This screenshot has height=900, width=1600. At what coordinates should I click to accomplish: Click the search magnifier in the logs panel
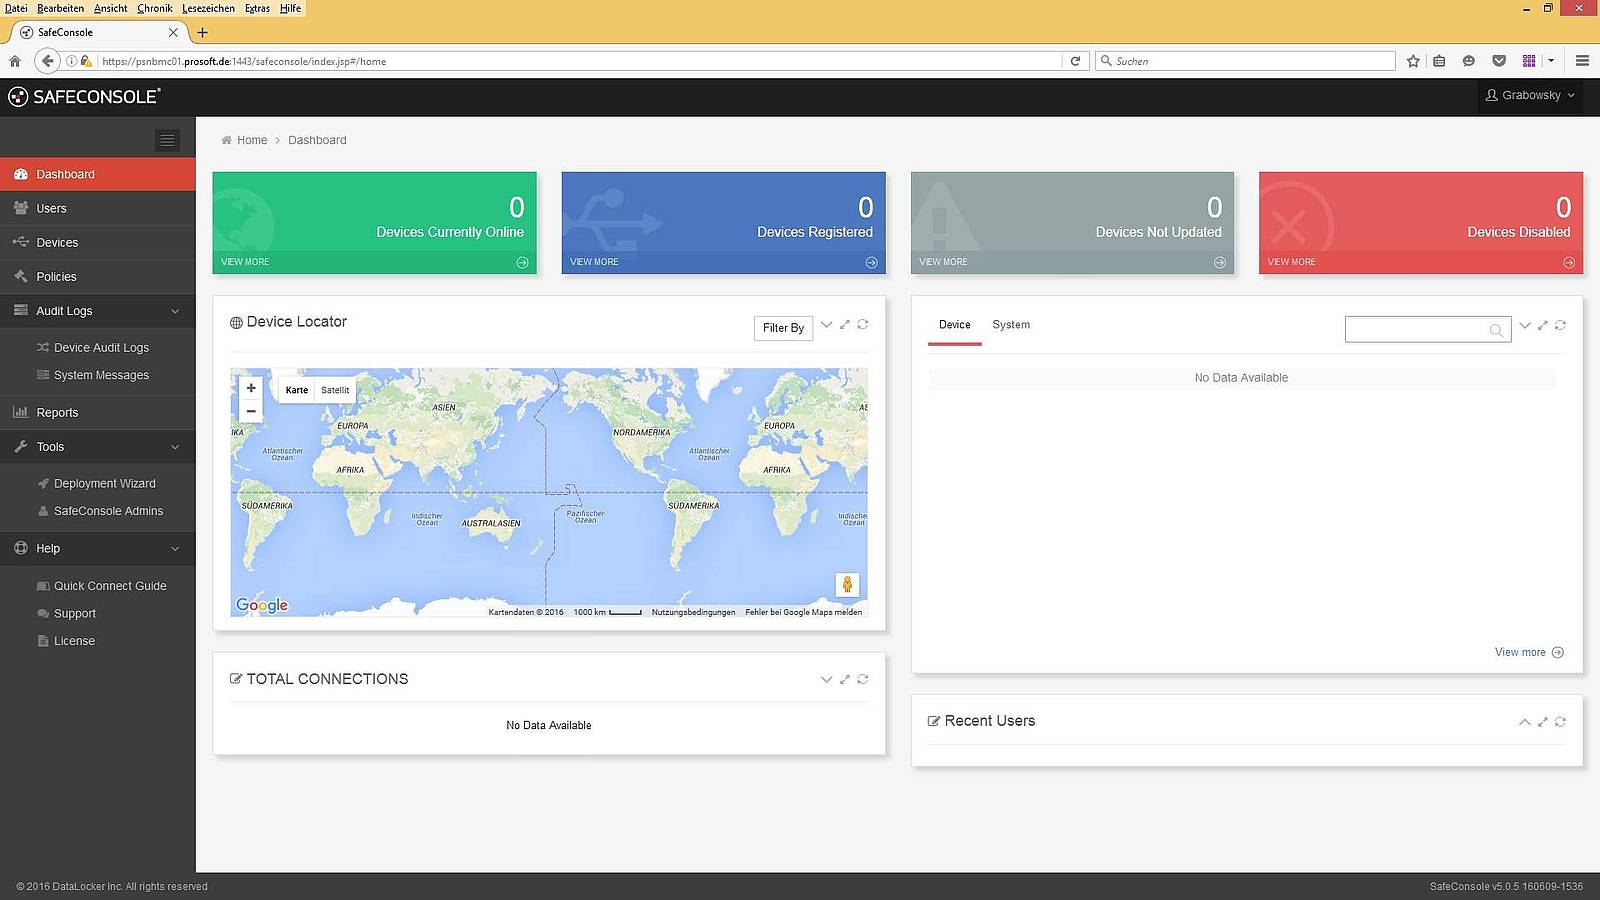tap(1496, 330)
